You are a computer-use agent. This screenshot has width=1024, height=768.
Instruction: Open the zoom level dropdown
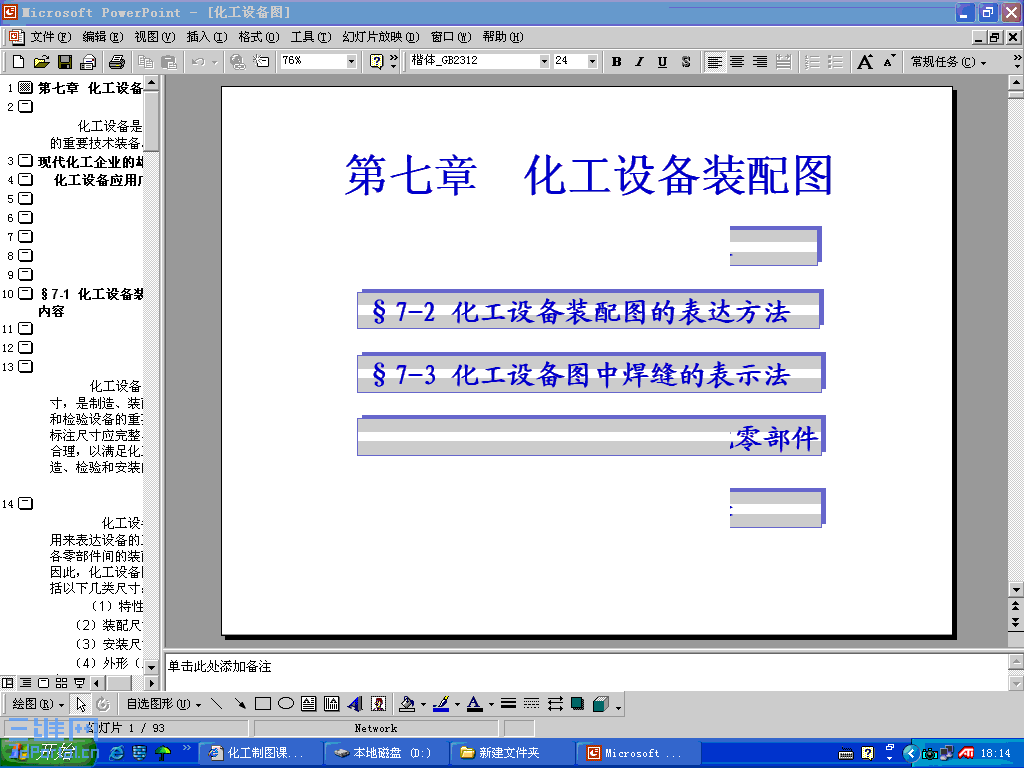click(352, 61)
